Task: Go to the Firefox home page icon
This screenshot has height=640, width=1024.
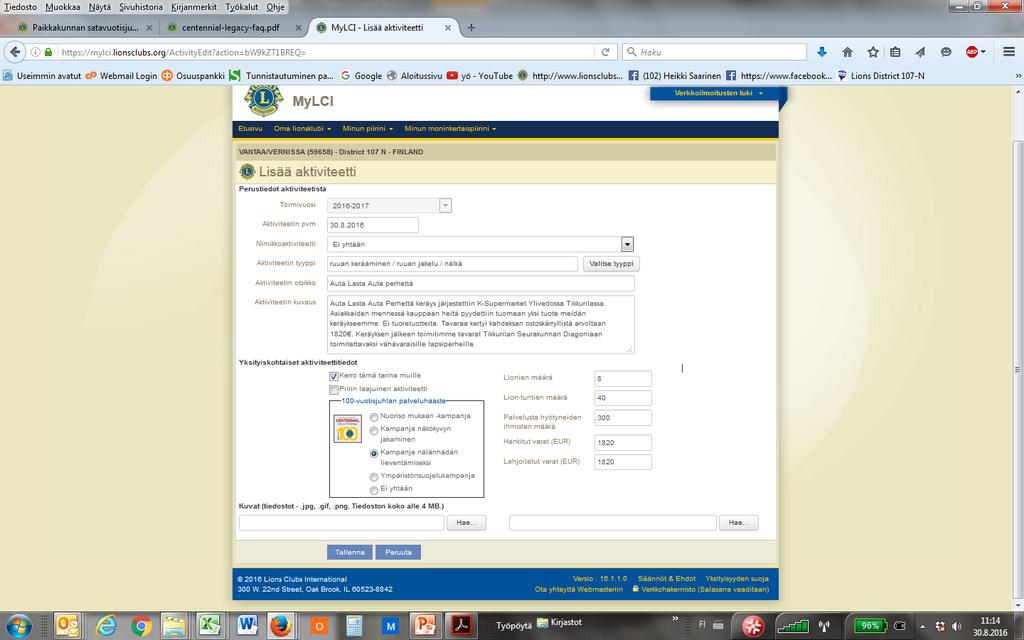Action: pyautogui.click(x=847, y=52)
